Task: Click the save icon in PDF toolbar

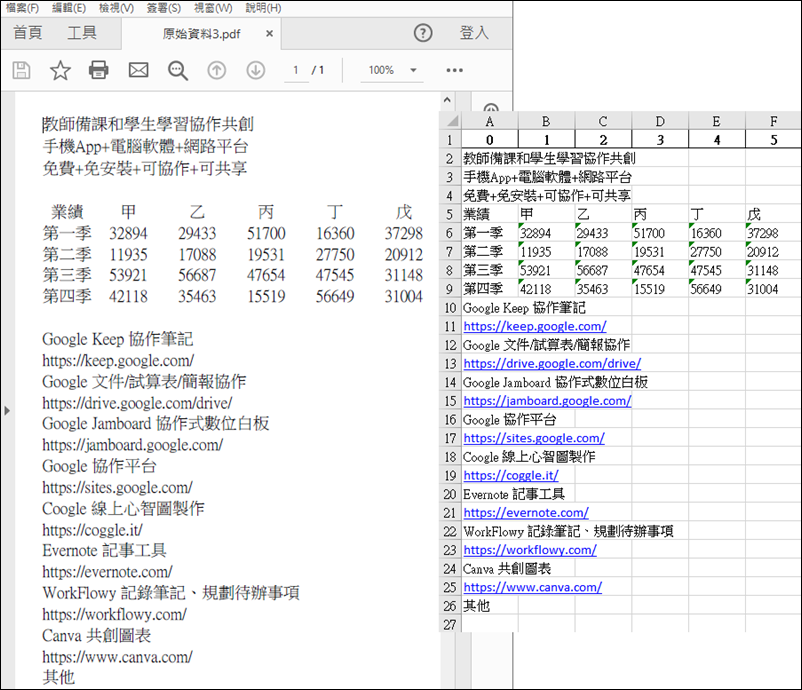Action: tap(21, 70)
